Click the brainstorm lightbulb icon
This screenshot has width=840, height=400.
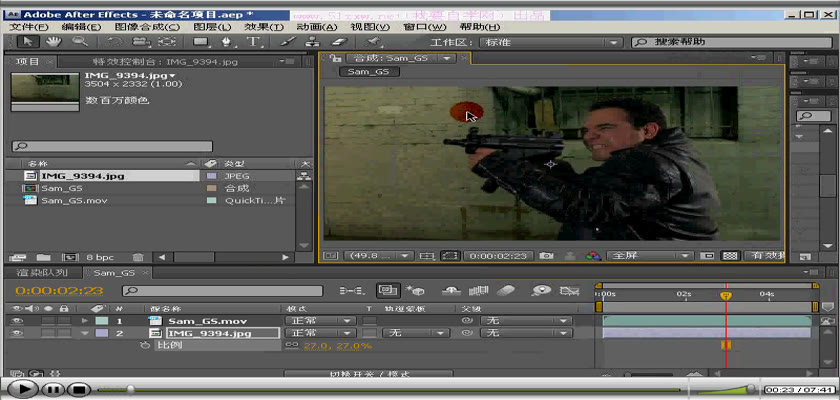coord(542,291)
